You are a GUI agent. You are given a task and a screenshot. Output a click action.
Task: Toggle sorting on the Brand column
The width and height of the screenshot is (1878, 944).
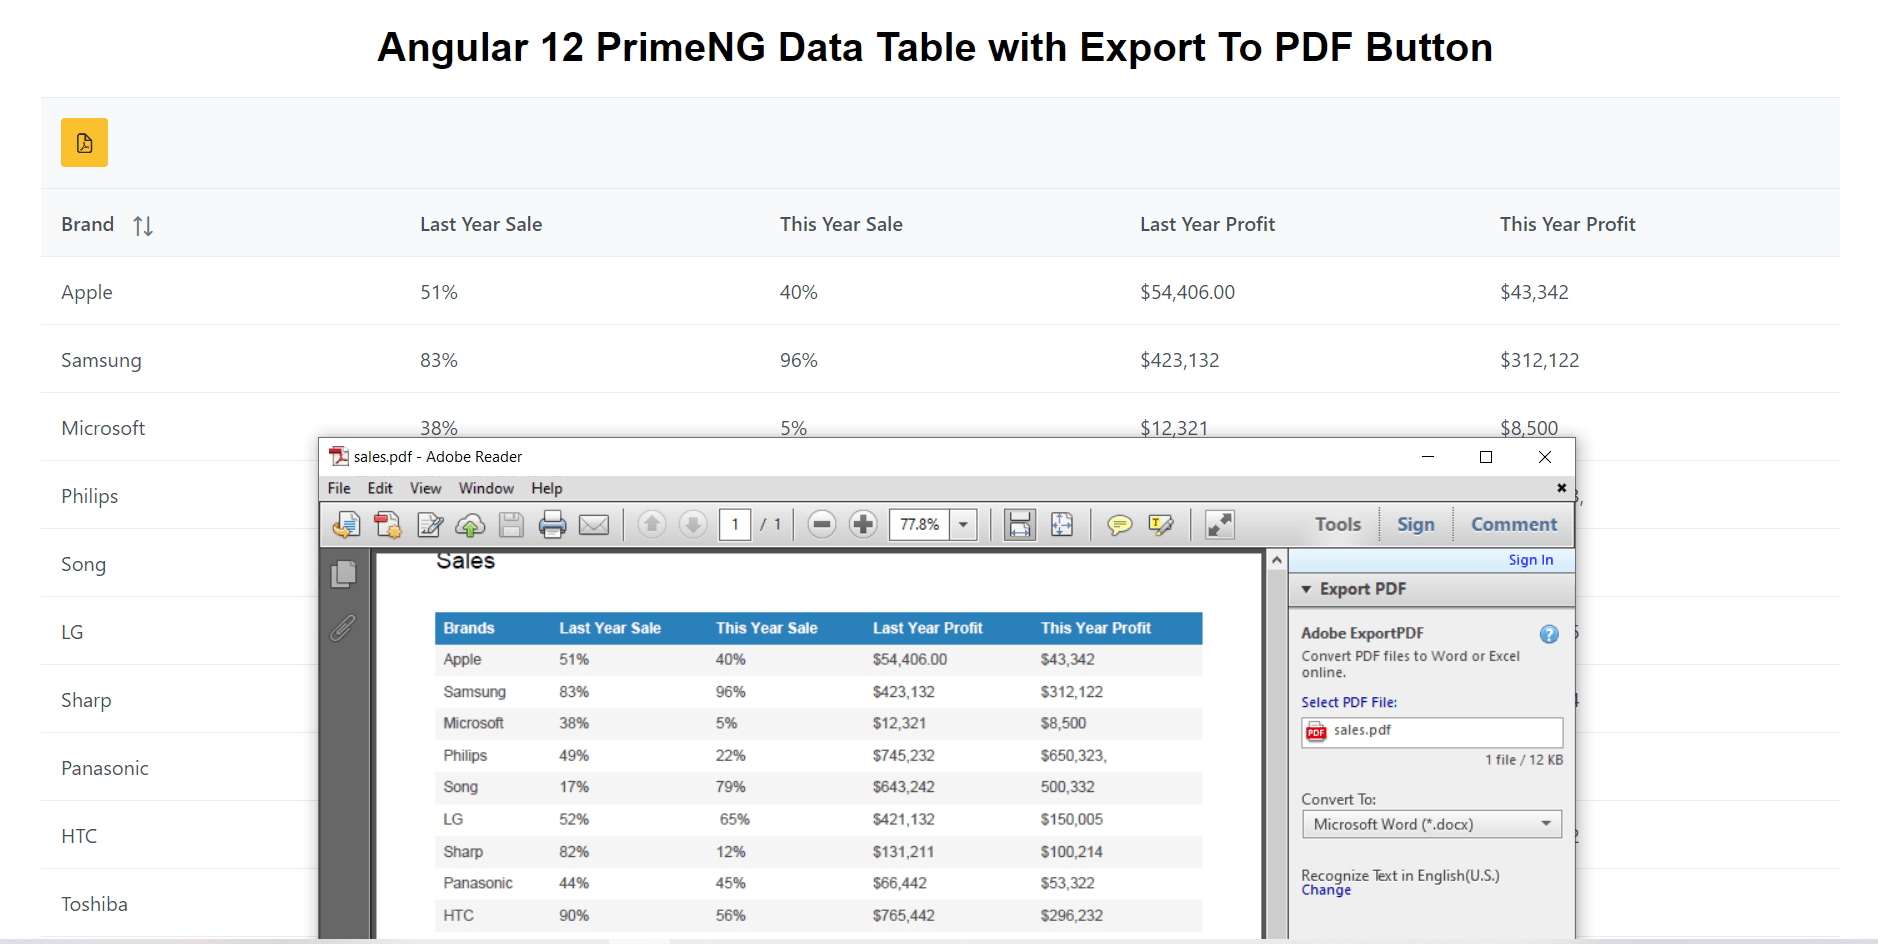(x=143, y=225)
